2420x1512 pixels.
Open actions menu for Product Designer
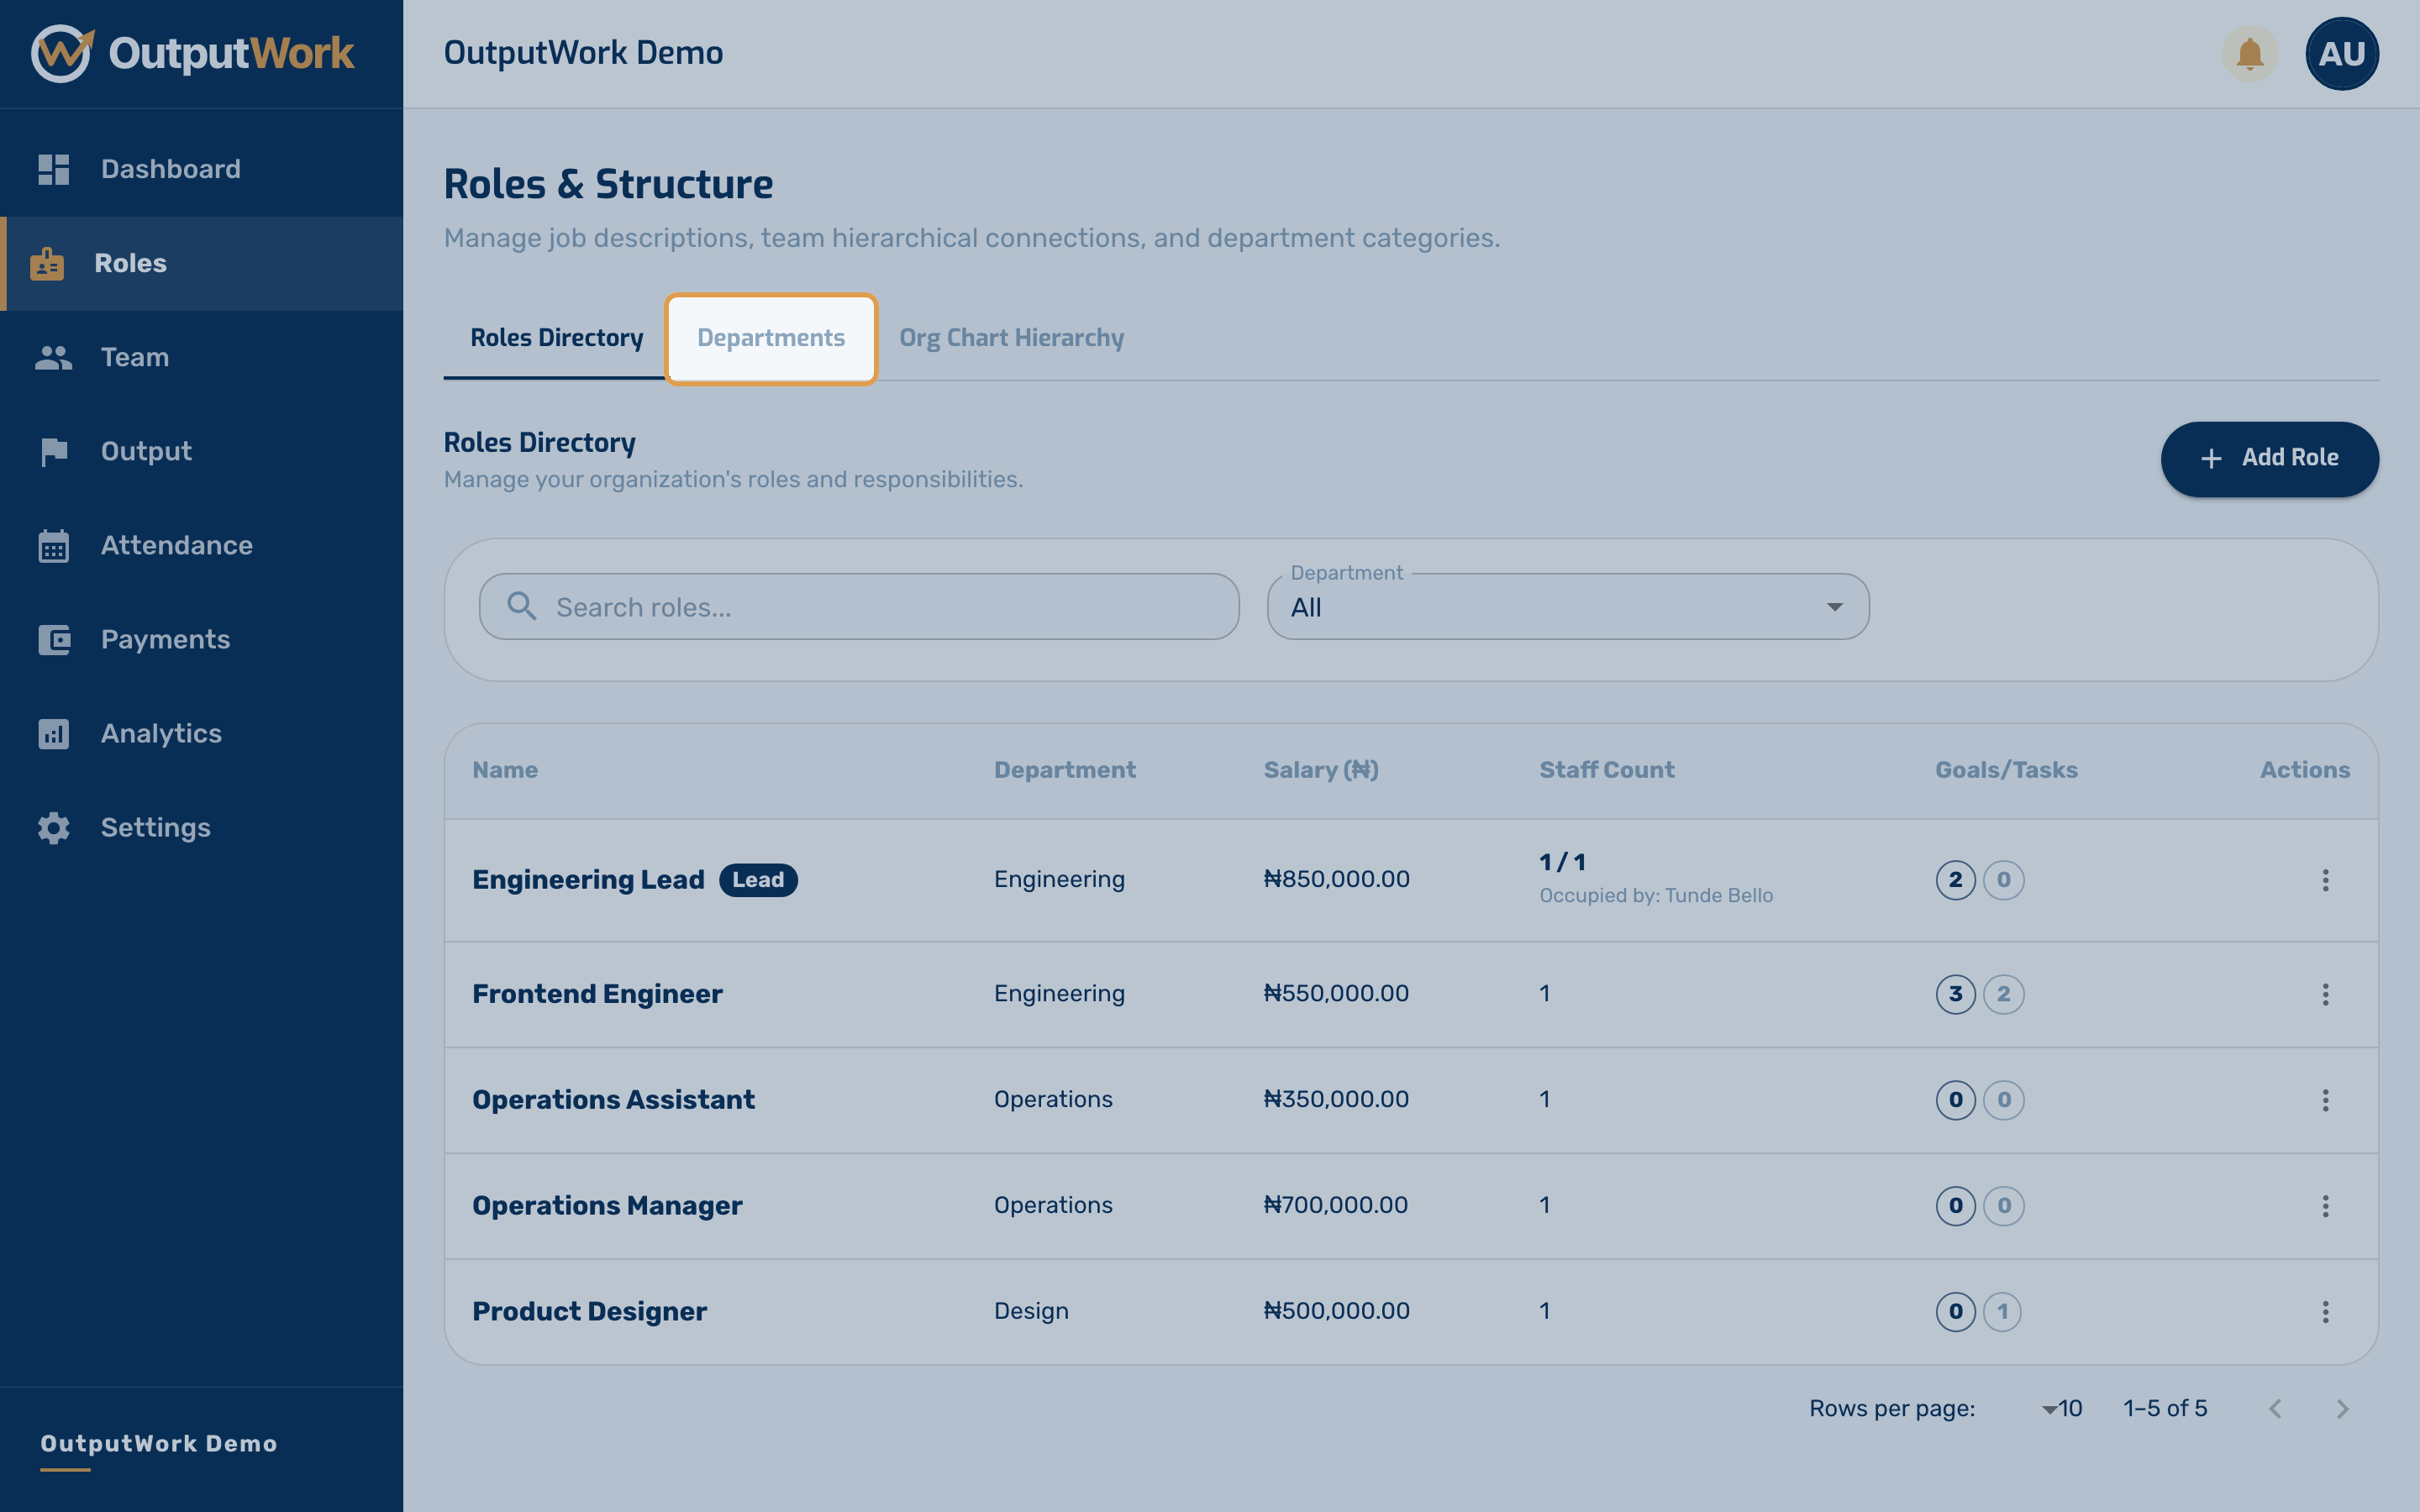click(2325, 1311)
